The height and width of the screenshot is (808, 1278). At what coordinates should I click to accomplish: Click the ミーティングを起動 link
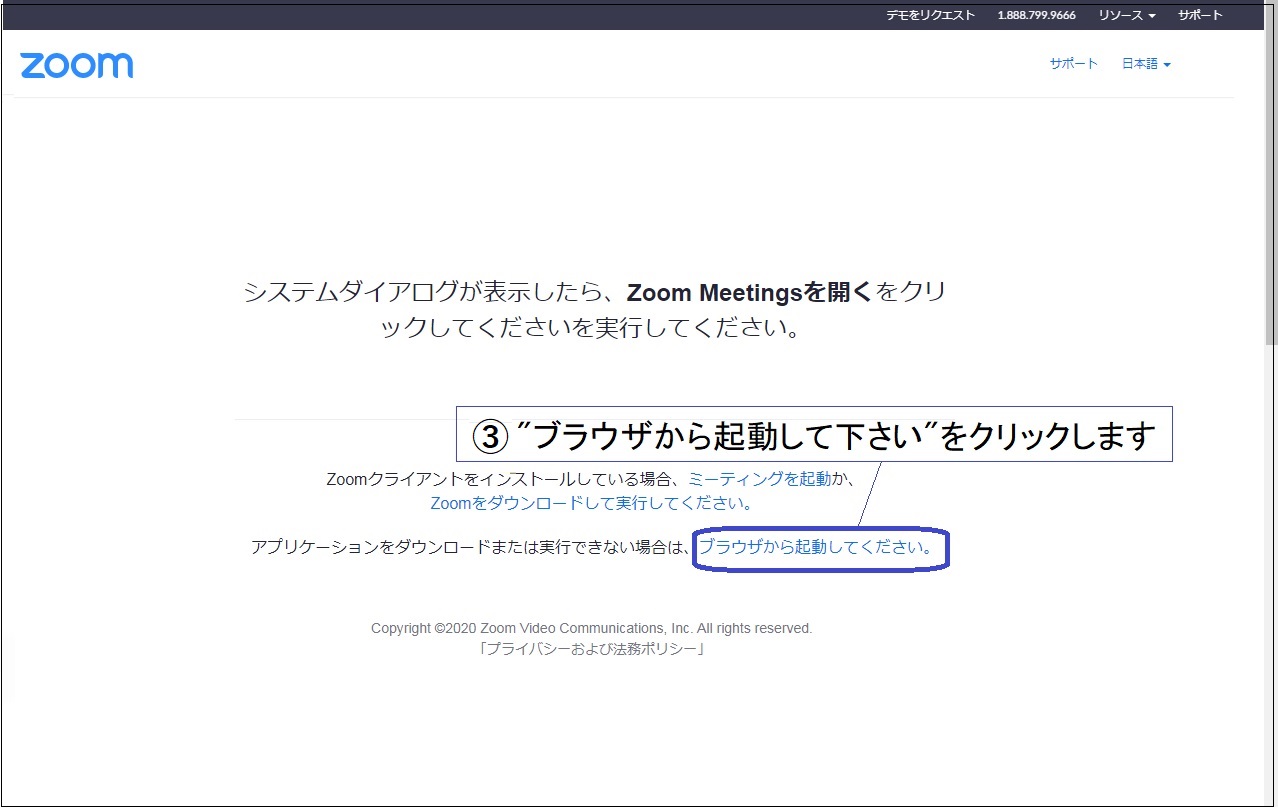tap(759, 479)
